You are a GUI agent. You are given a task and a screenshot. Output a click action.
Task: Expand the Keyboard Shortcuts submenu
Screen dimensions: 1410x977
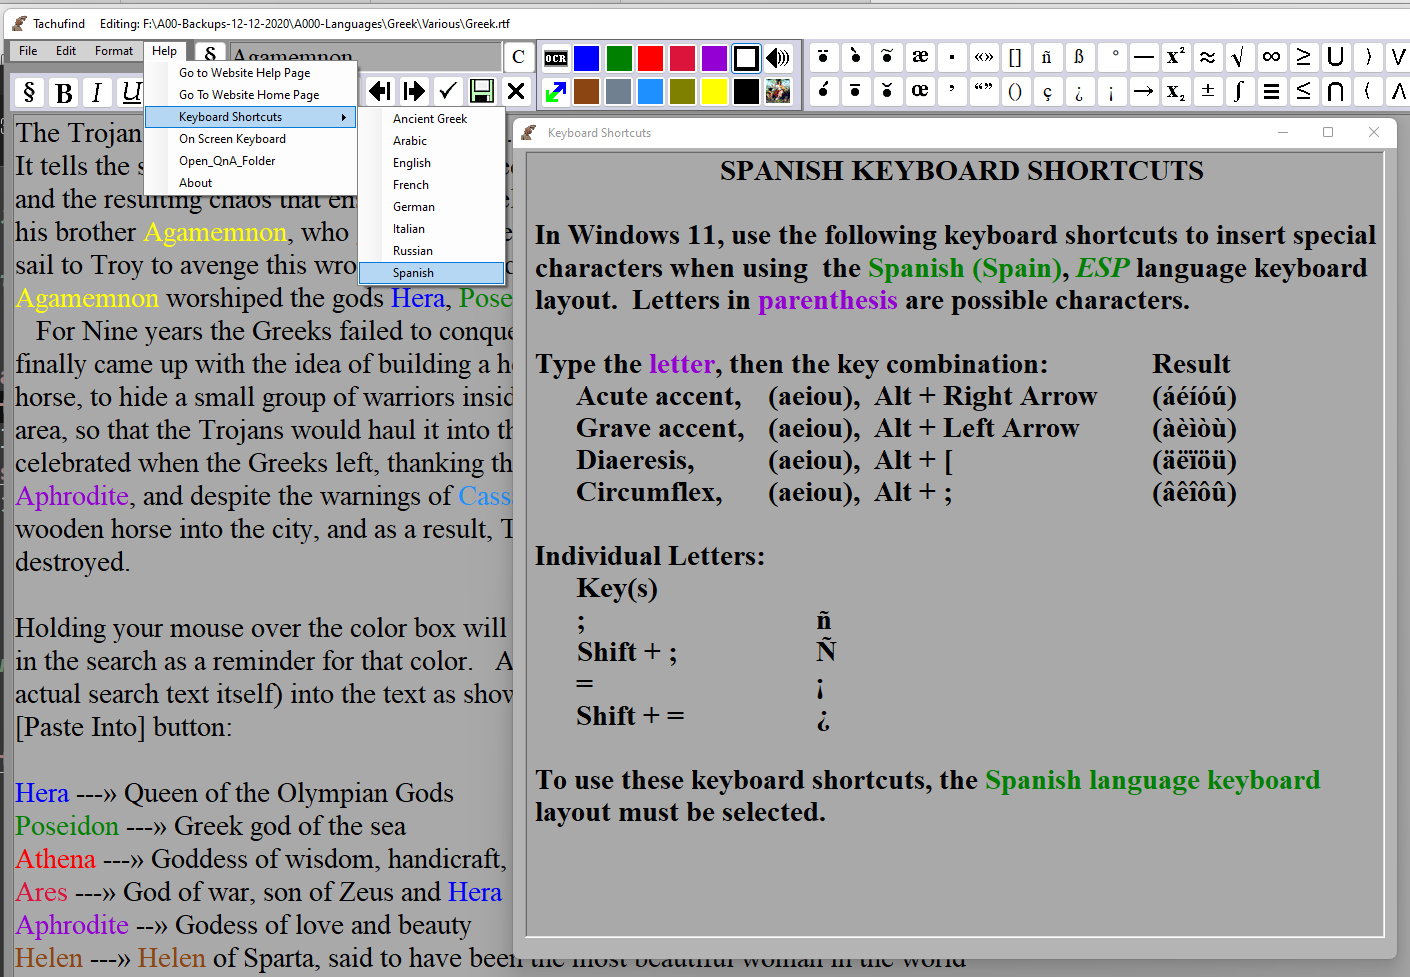tap(230, 117)
